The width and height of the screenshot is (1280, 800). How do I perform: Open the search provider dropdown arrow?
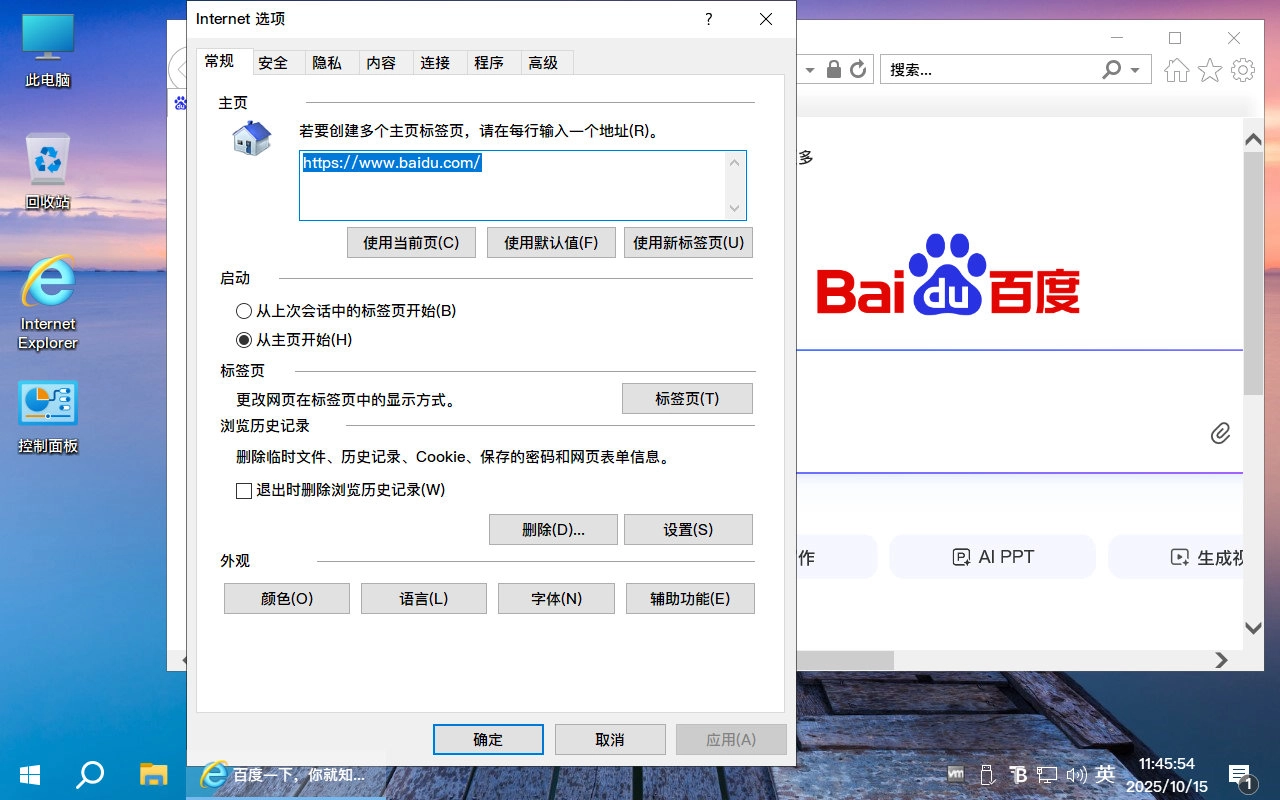pyautogui.click(x=1133, y=69)
